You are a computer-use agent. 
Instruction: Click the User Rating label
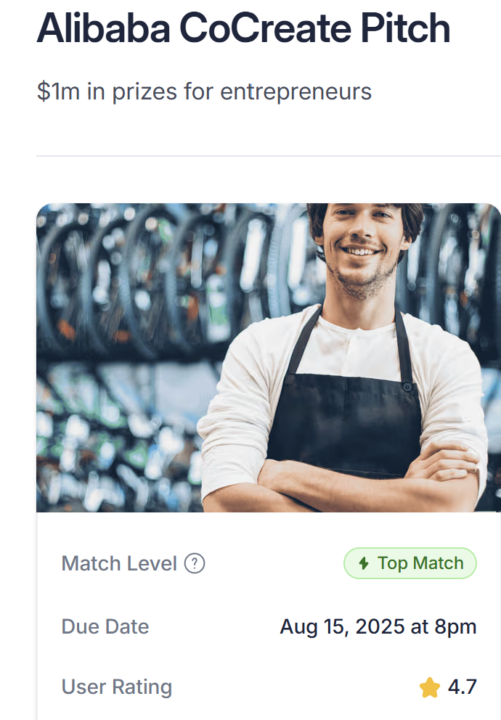pyautogui.click(x=117, y=687)
